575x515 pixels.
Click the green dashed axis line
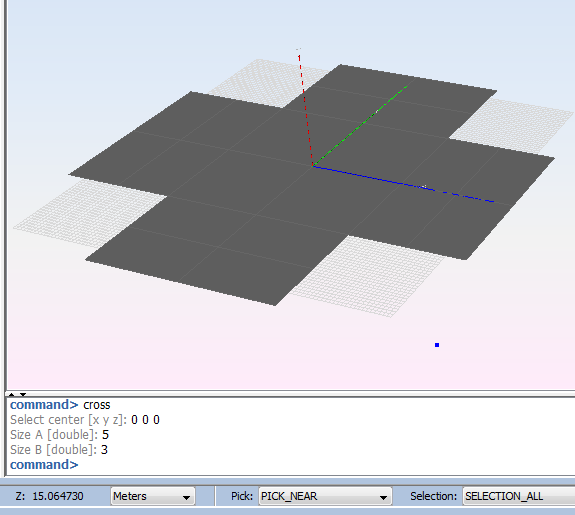point(360,126)
